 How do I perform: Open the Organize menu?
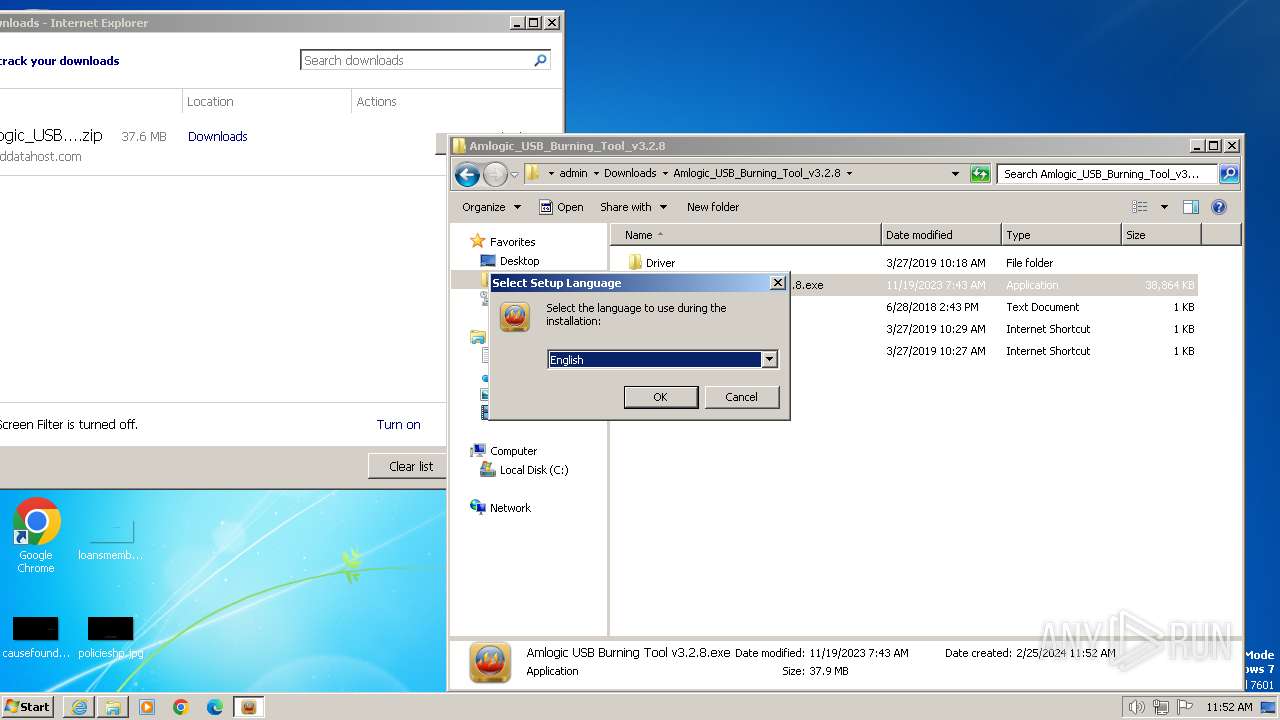491,207
